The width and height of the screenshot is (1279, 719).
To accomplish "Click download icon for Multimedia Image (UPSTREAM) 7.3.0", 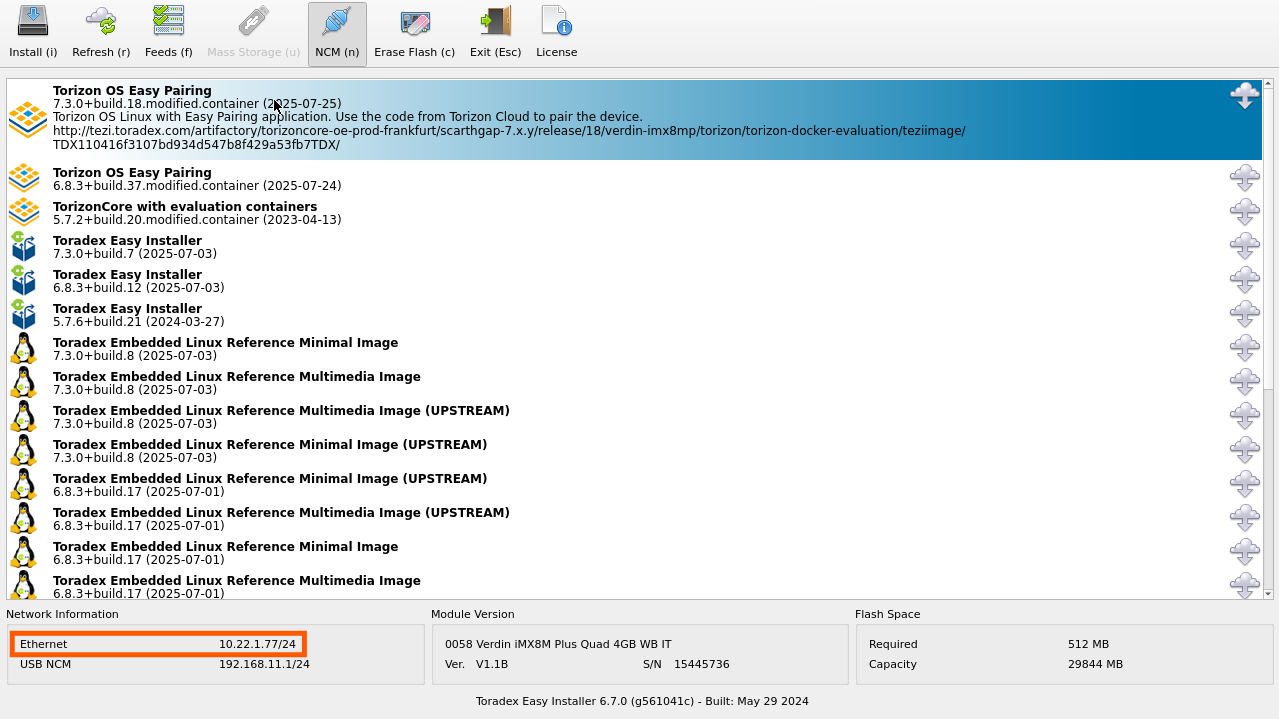I will [x=1245, y=416].
